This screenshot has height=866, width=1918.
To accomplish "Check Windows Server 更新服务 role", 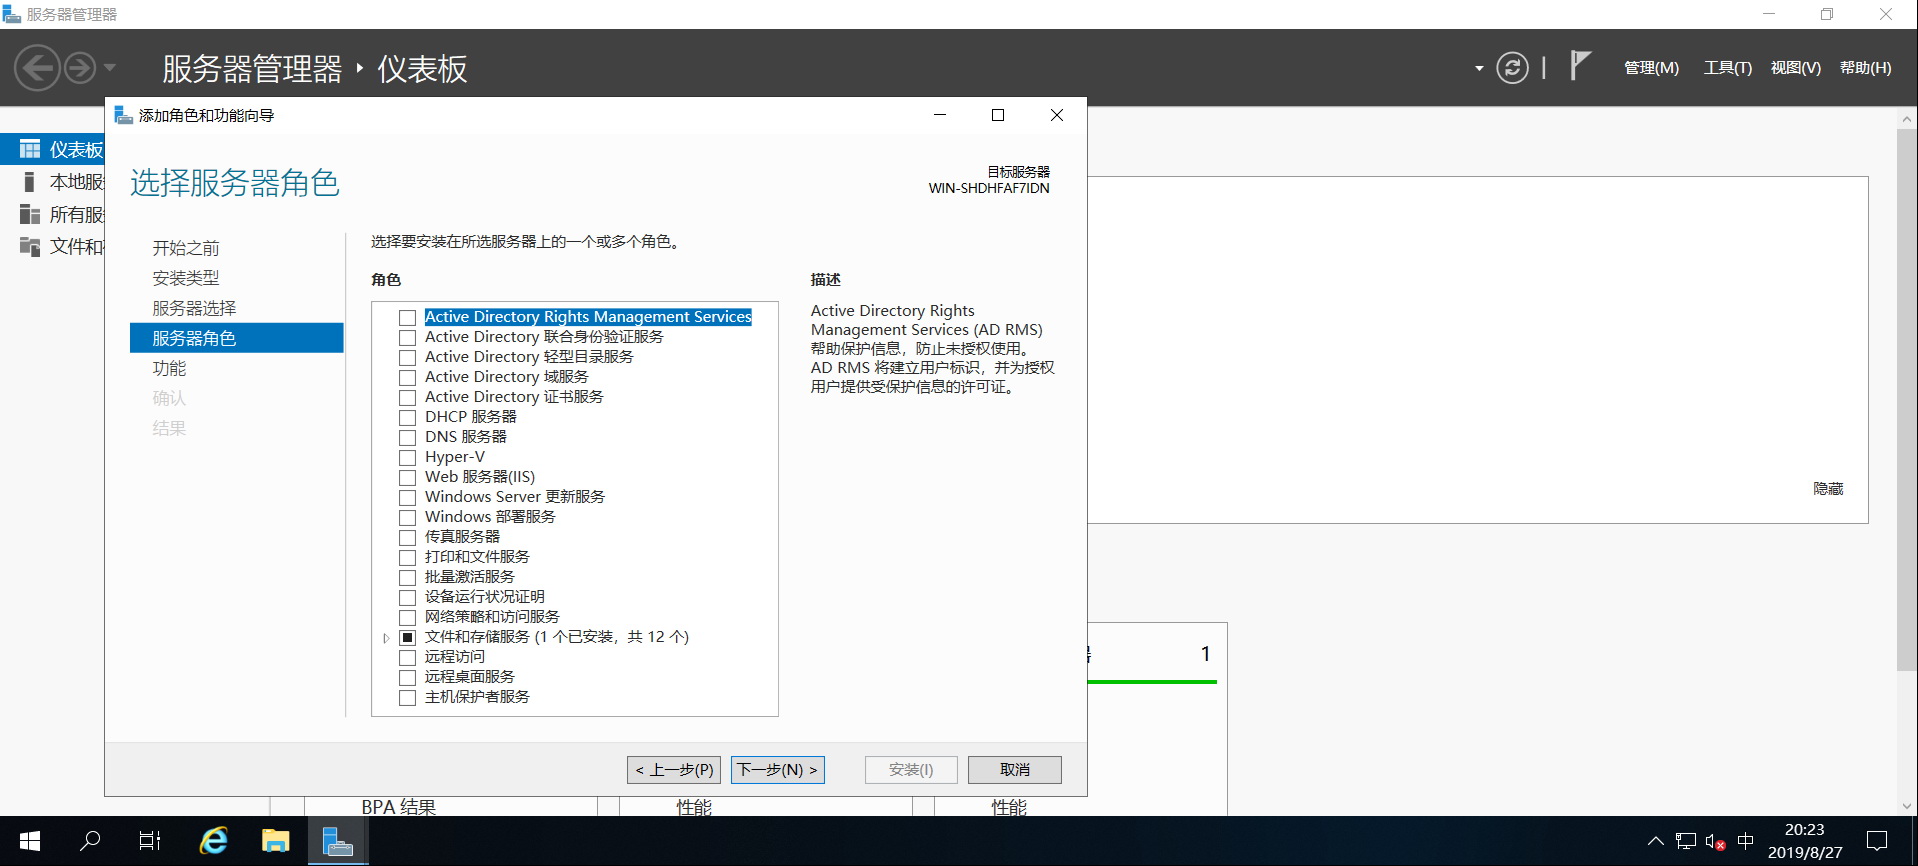I will click(407, 498).
